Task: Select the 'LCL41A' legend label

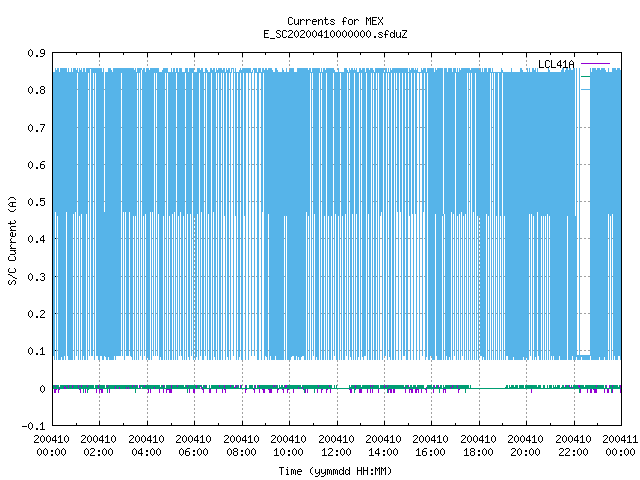Action: coord(556,64)
